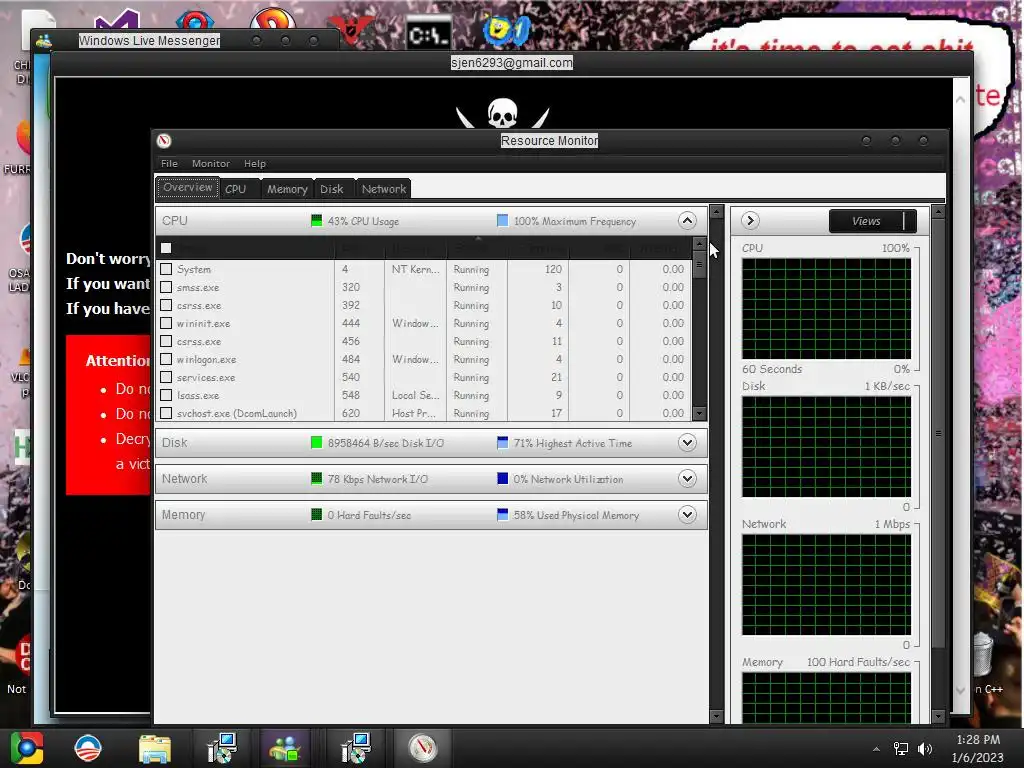Check the lsass.exe process checkbox
The image size is (1024, 768).
(166, 395)
